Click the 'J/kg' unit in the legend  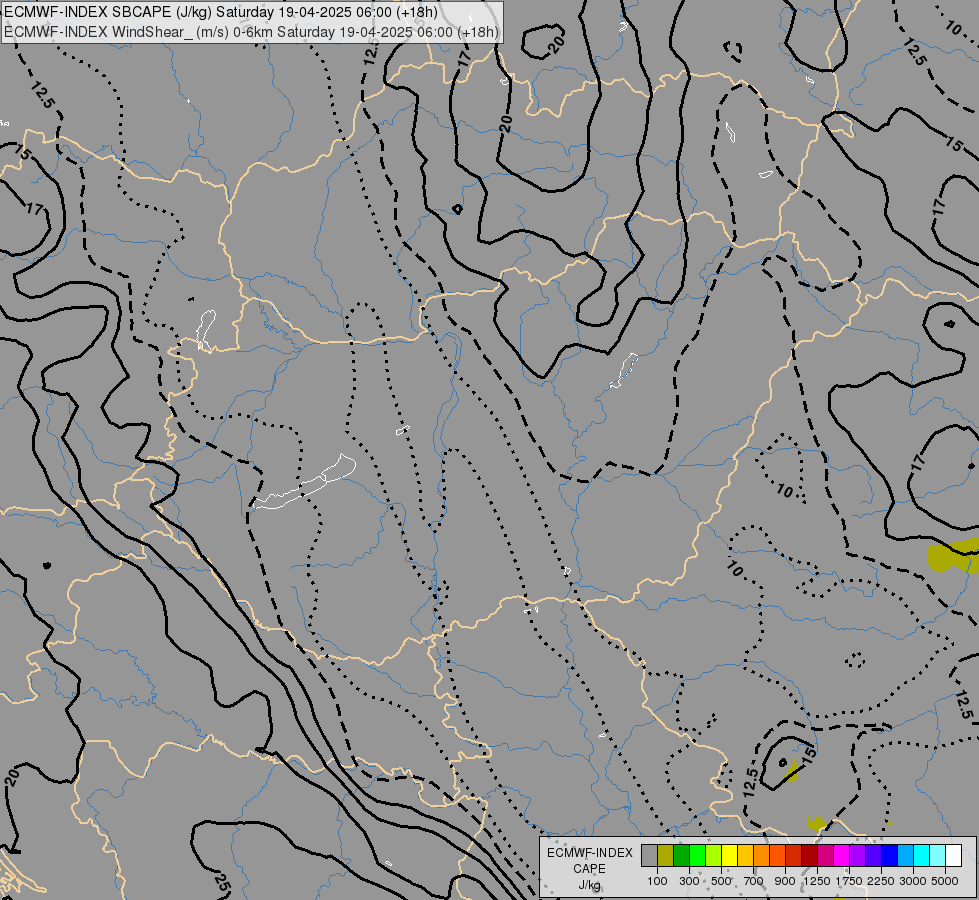pos(590,886)
